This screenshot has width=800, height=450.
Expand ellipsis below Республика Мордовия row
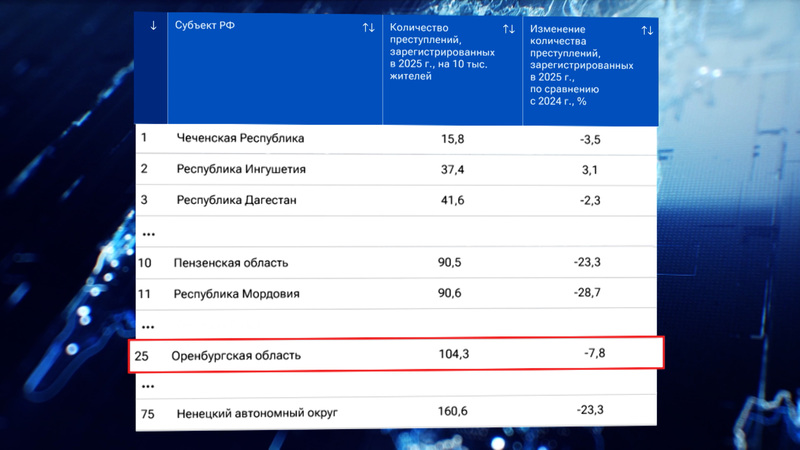point(149,325)
